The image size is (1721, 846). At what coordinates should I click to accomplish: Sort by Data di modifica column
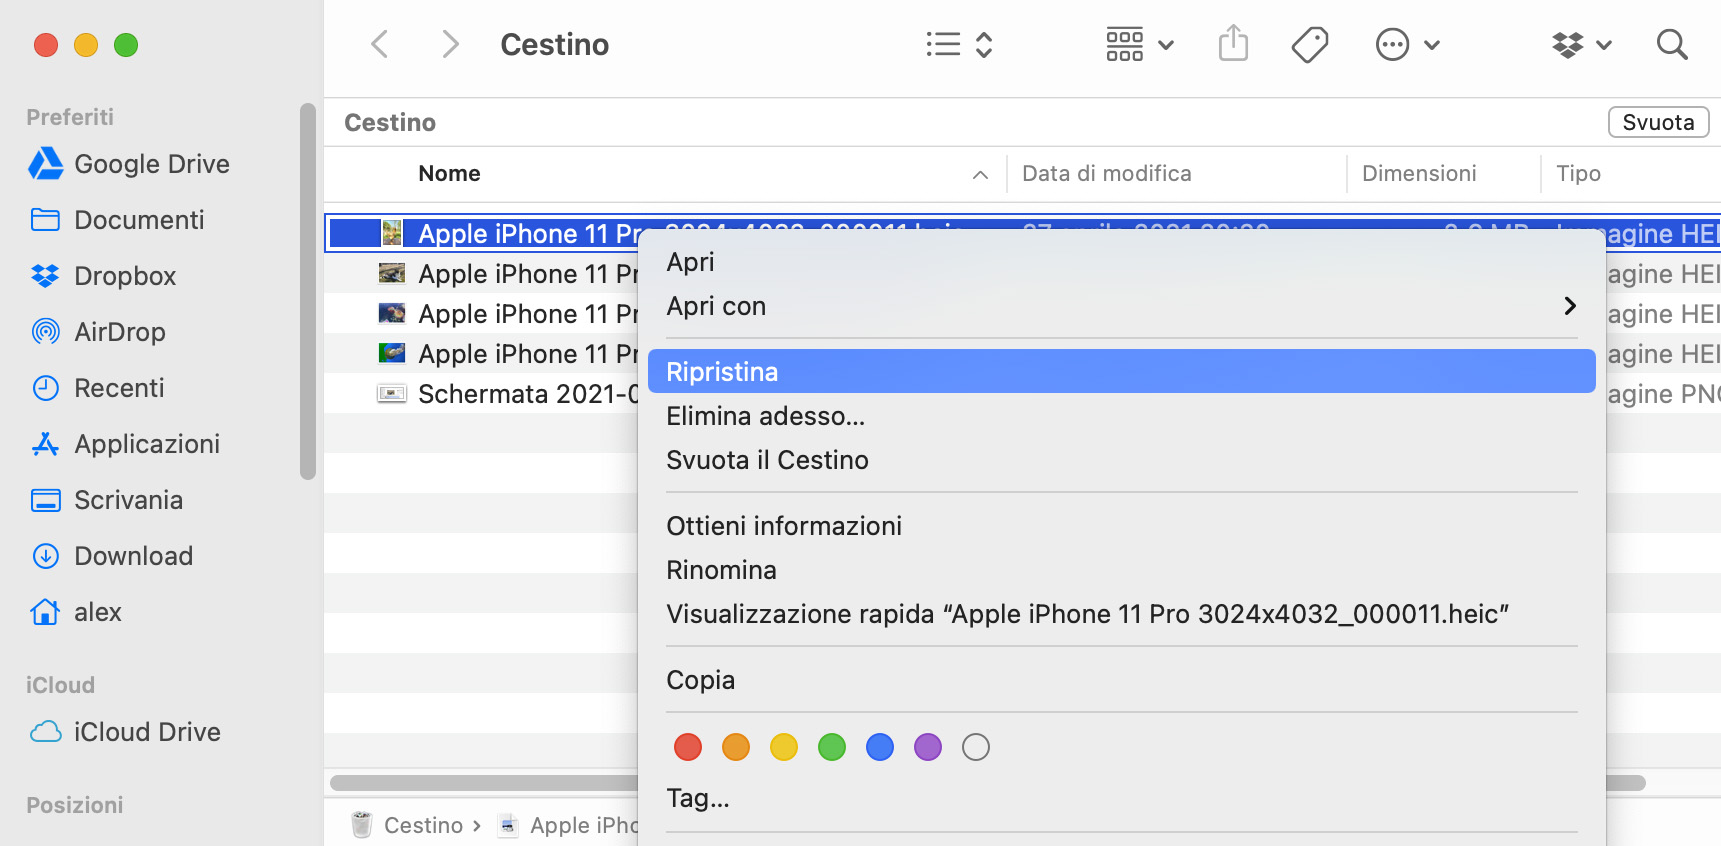click(x=1106, y=174)
